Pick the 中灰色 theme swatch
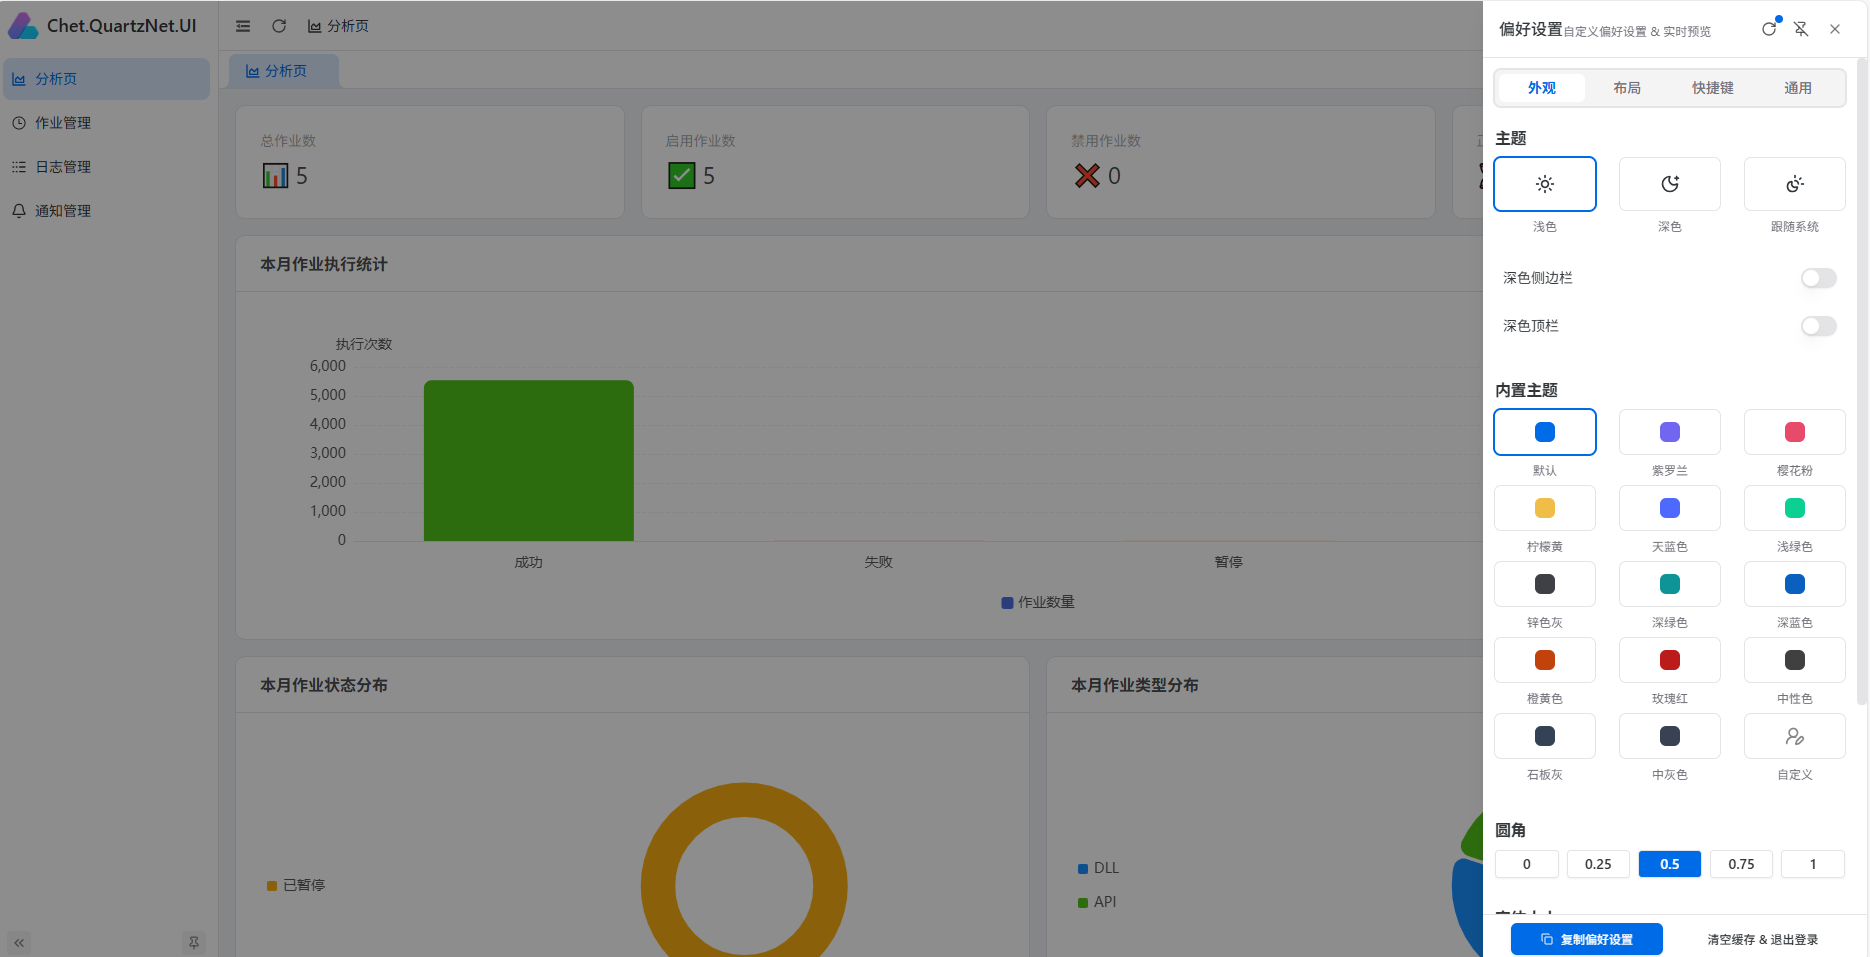Viewport: 1870px width, 957px height. point(1670,736)
